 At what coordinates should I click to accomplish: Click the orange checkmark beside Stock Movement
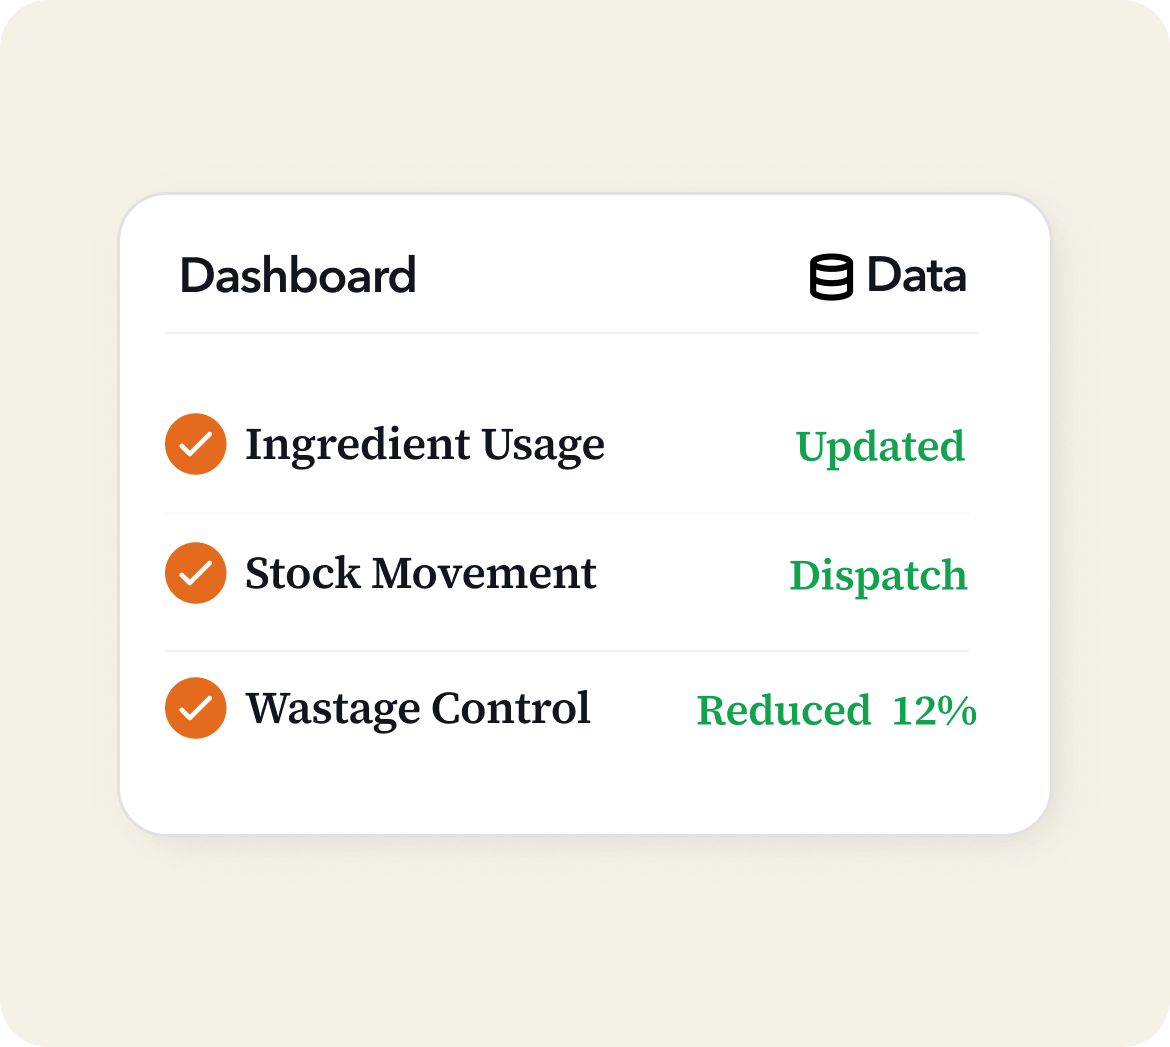[x=195, y=573]
